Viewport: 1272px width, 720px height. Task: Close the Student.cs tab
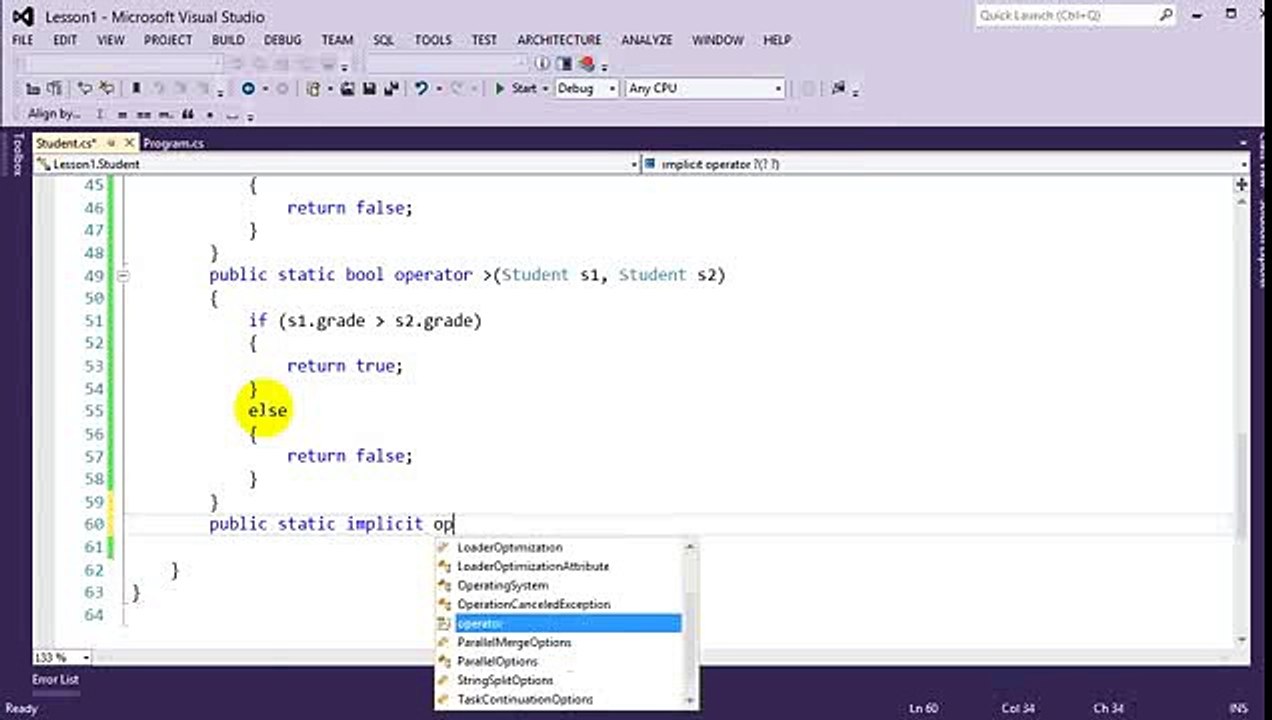click(x=129, y=143)
